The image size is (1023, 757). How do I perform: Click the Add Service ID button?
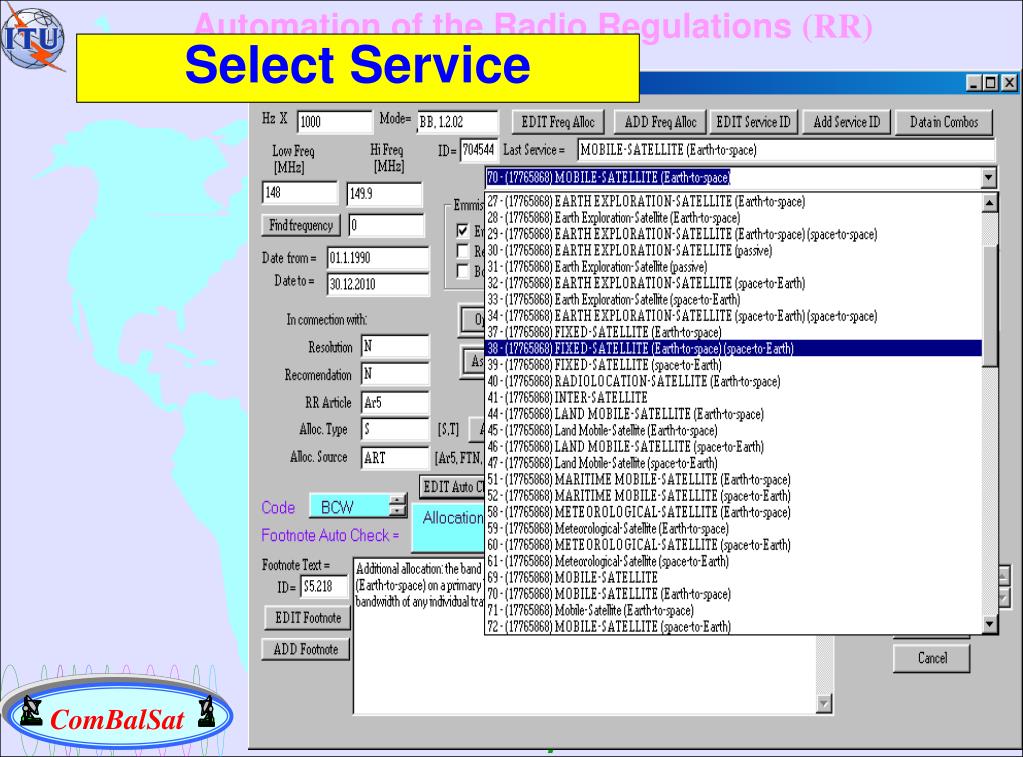pyautogui.click(x=846, y=122)
